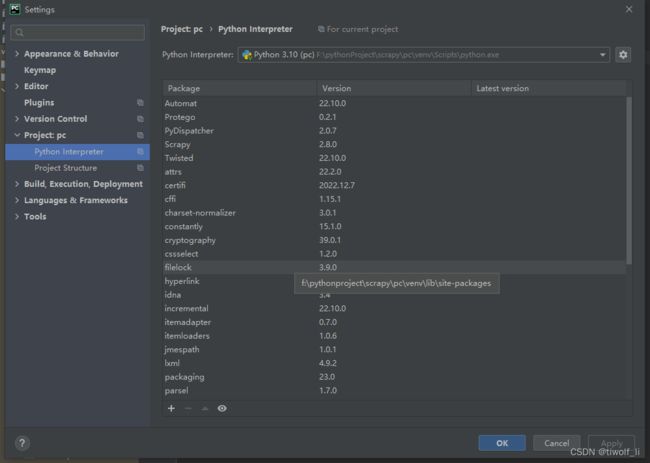Select the certifi package row
This screenshot has height=463, width=650.
point(394,185)
